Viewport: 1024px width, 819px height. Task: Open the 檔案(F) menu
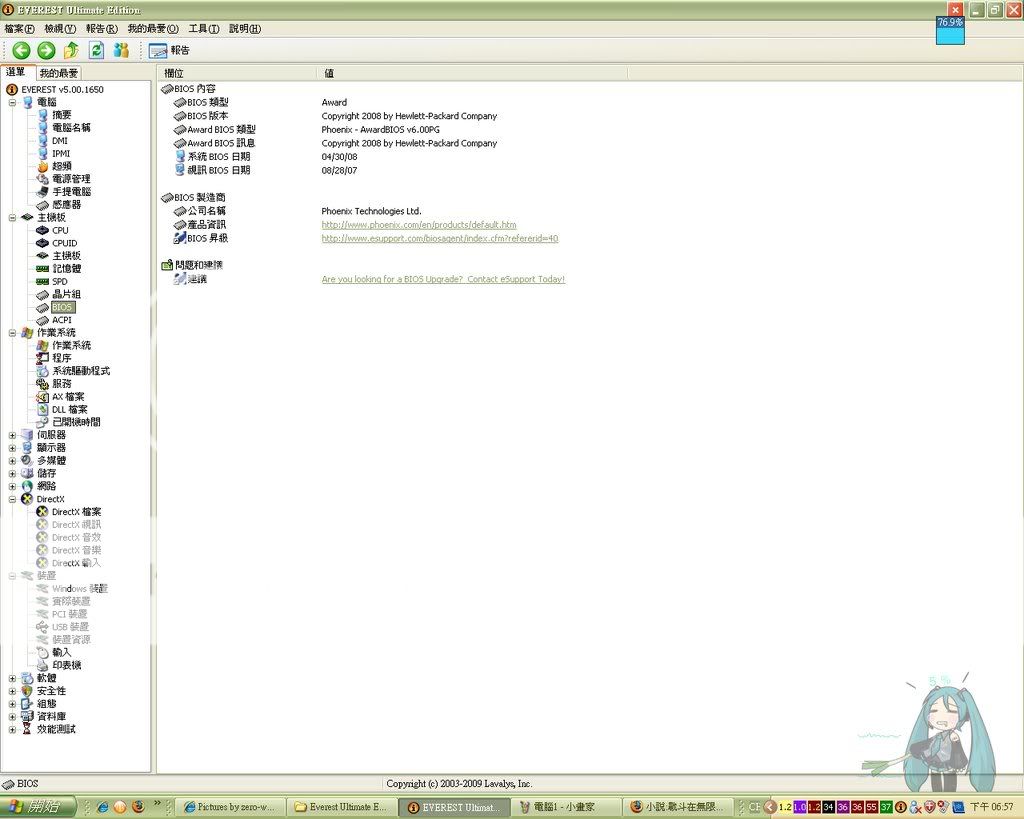click(x=19, y=29)
